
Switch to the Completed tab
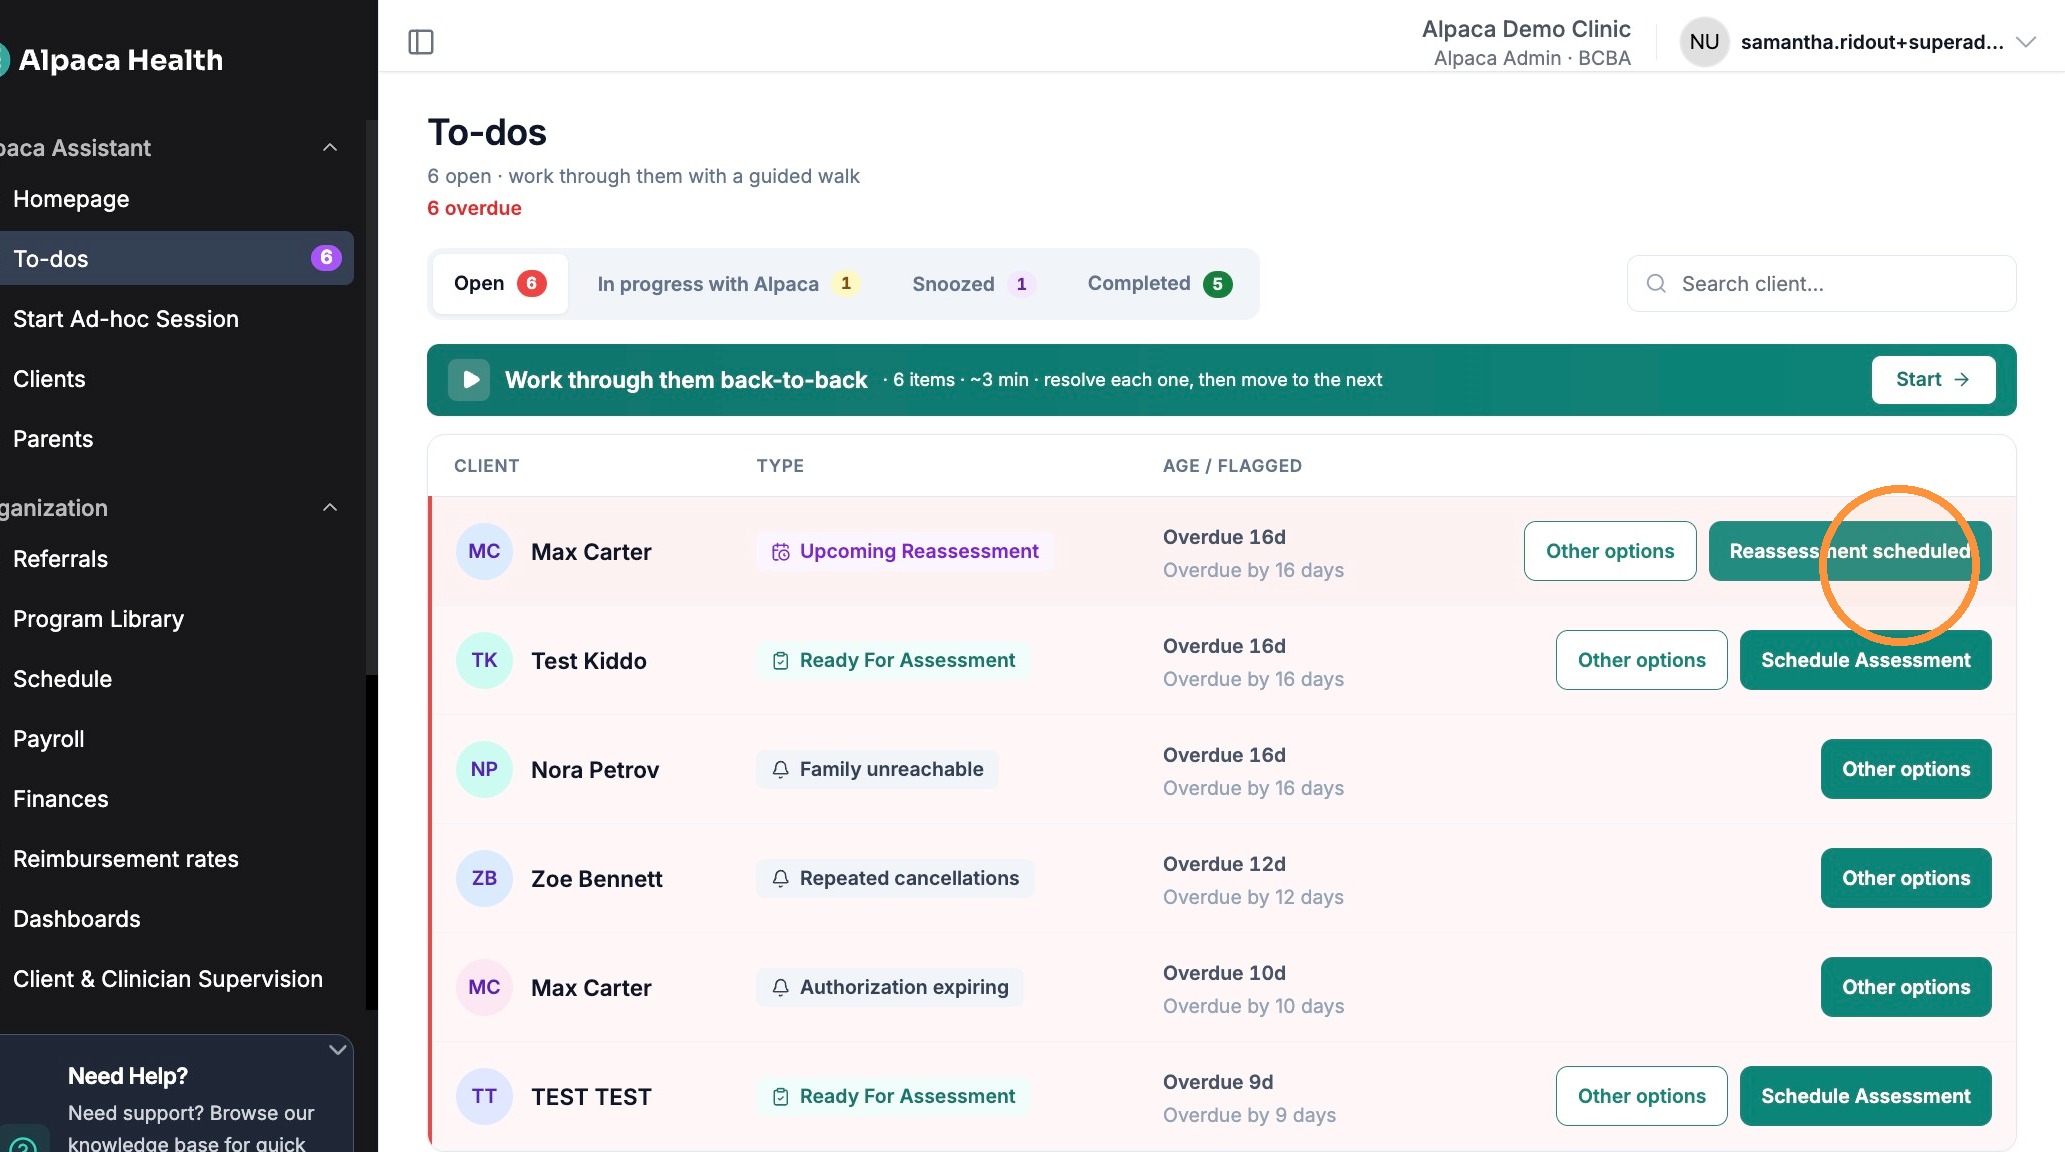pos(1160,284)
